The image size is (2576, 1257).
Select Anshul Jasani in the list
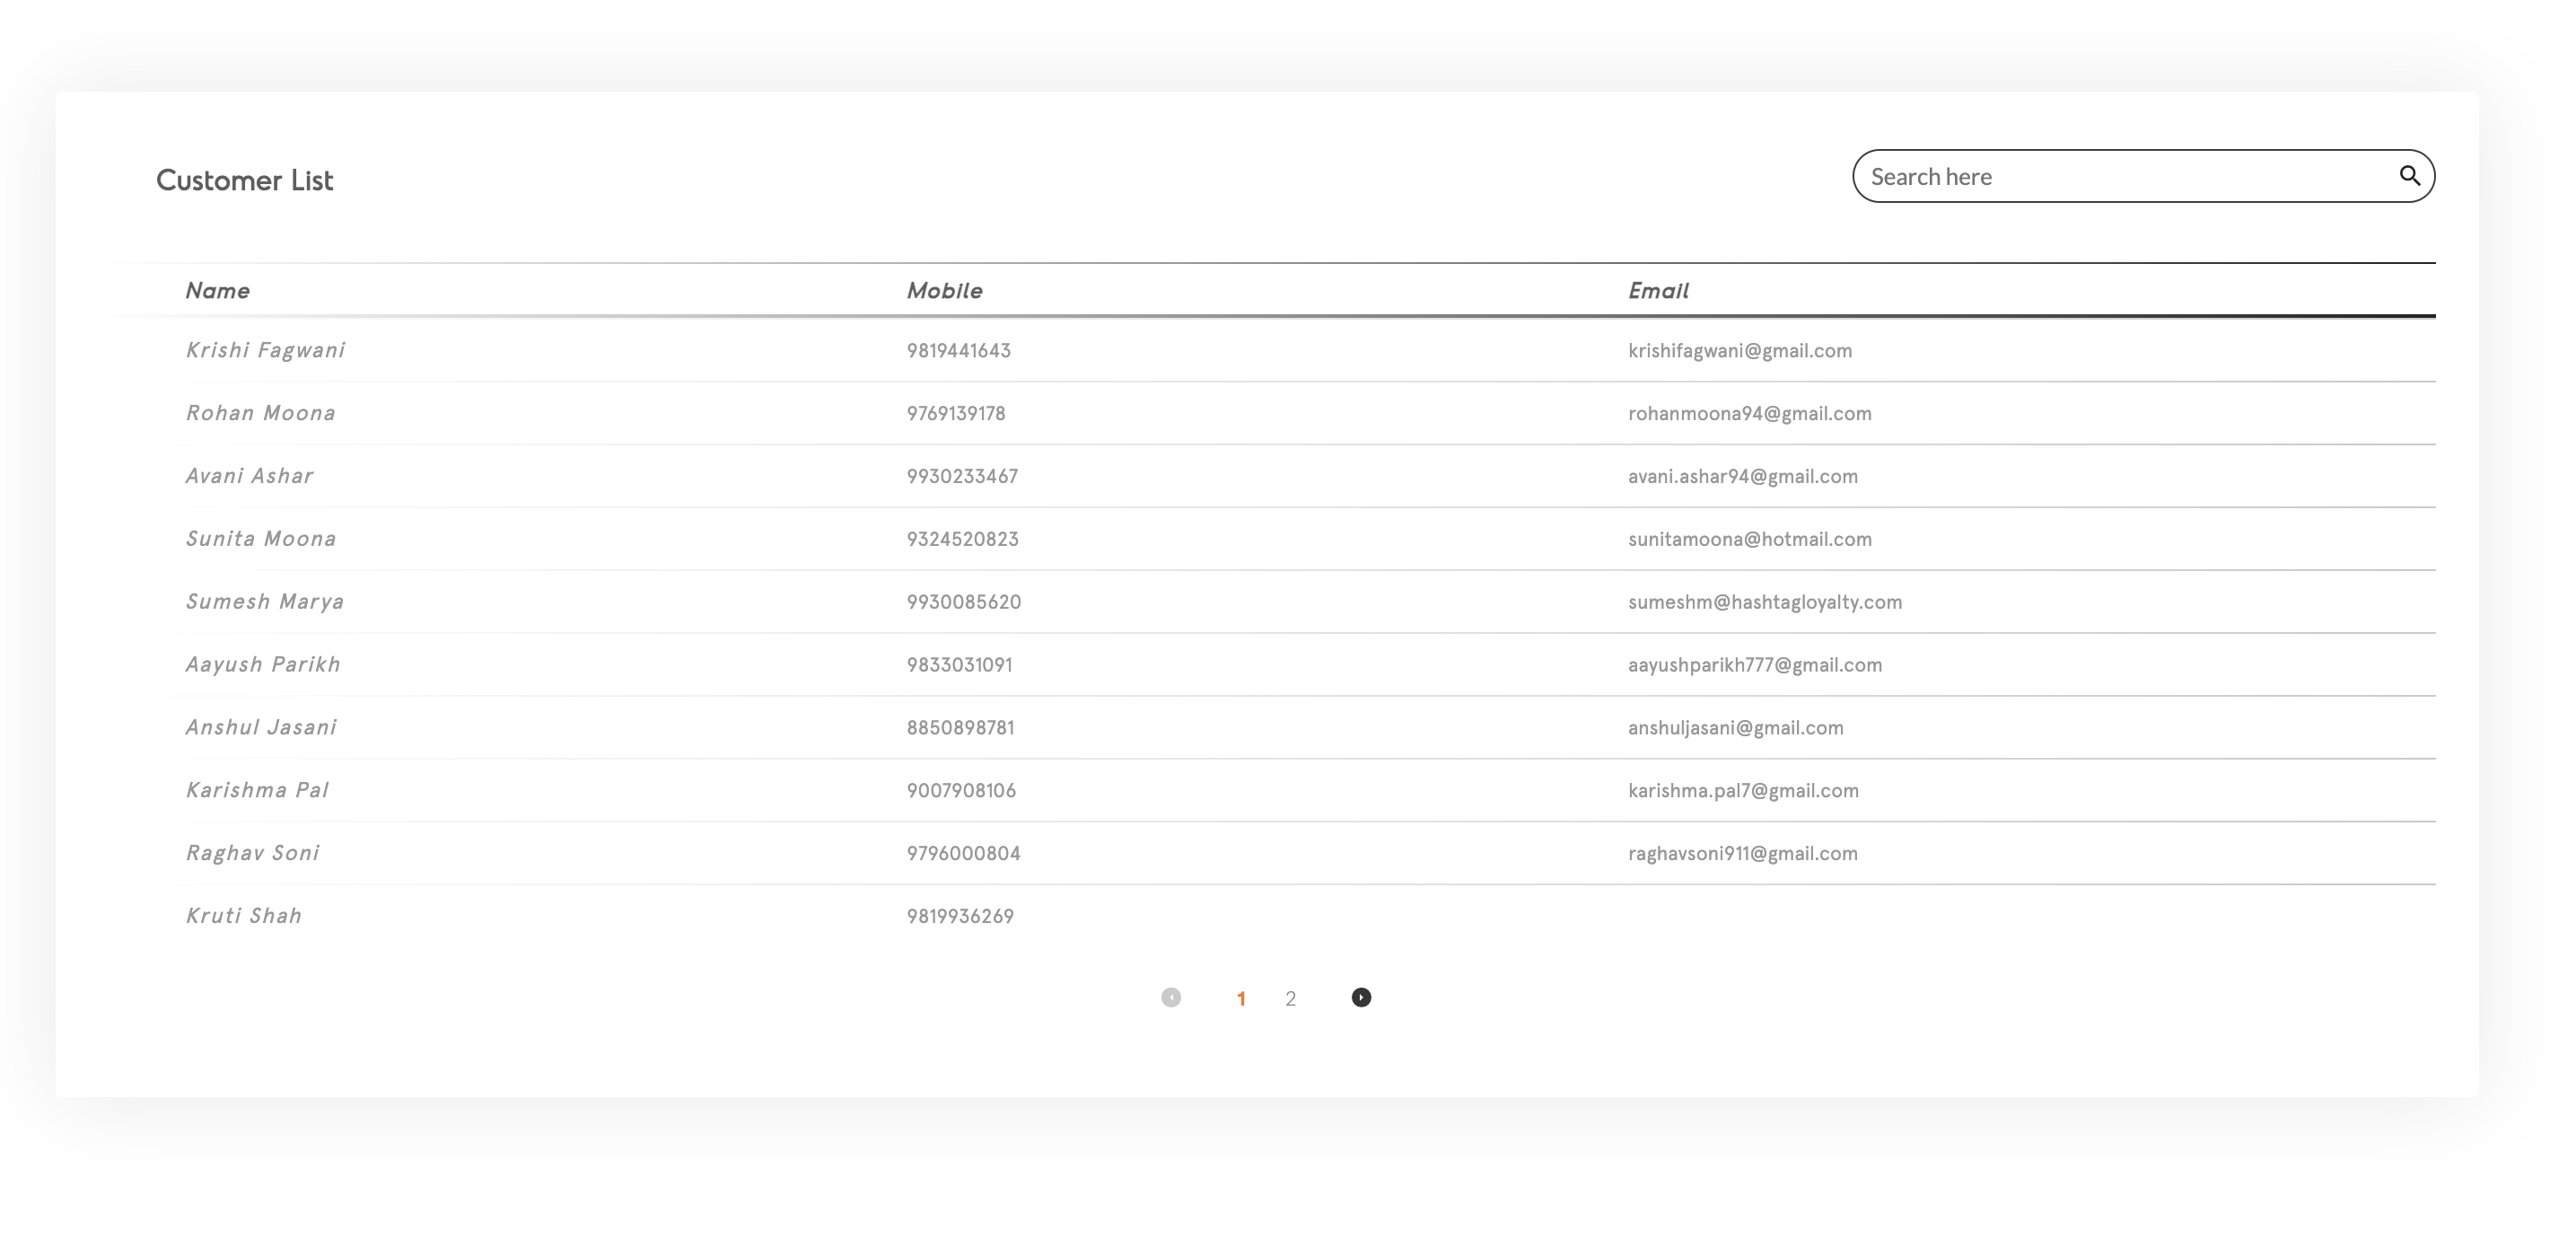[x=261, y=727]
